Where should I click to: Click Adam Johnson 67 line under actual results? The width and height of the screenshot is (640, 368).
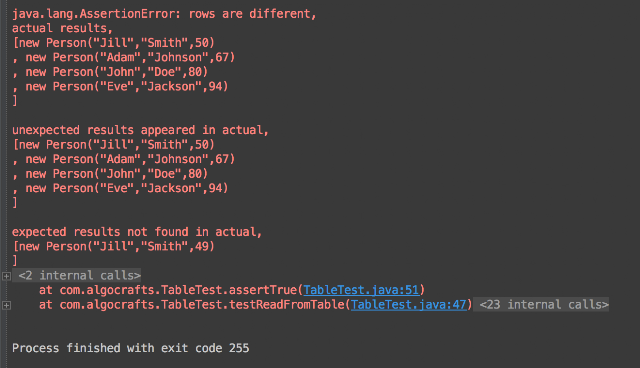pyautogui.click(x=124, y=57)
